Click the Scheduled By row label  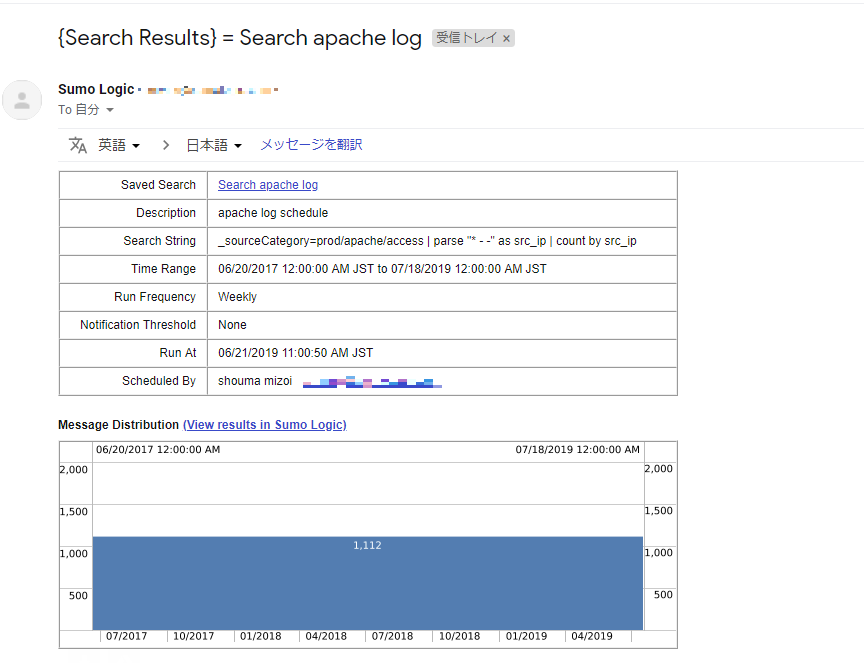159,381
